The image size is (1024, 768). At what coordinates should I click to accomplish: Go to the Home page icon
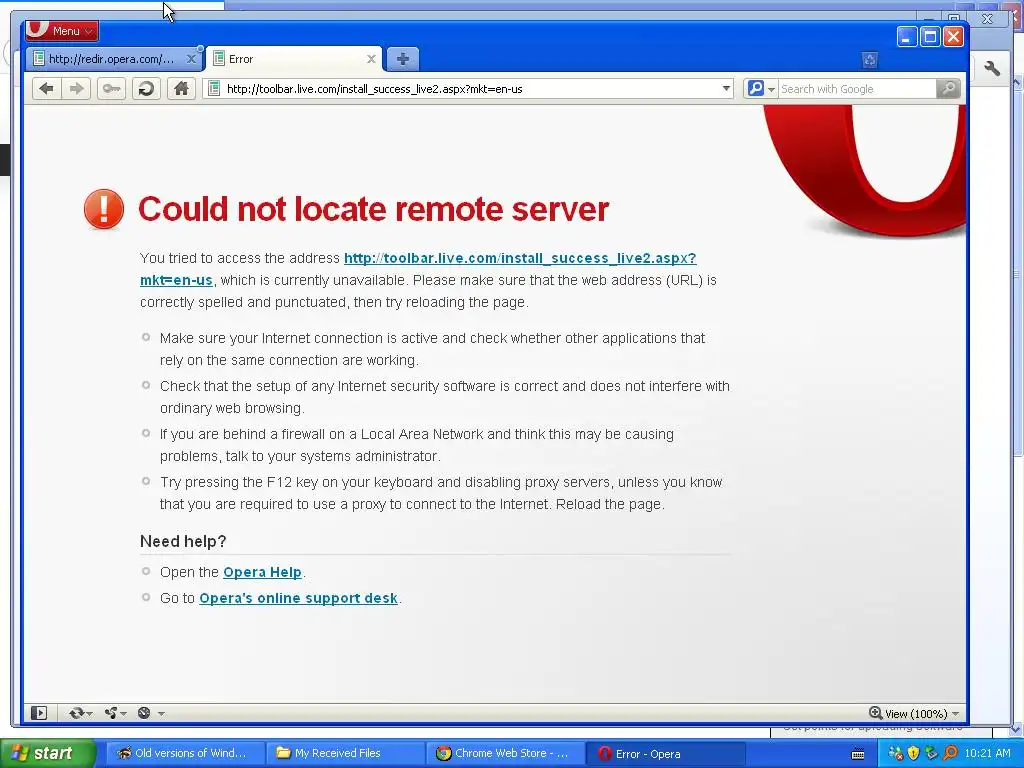click(x=181, y=88)
